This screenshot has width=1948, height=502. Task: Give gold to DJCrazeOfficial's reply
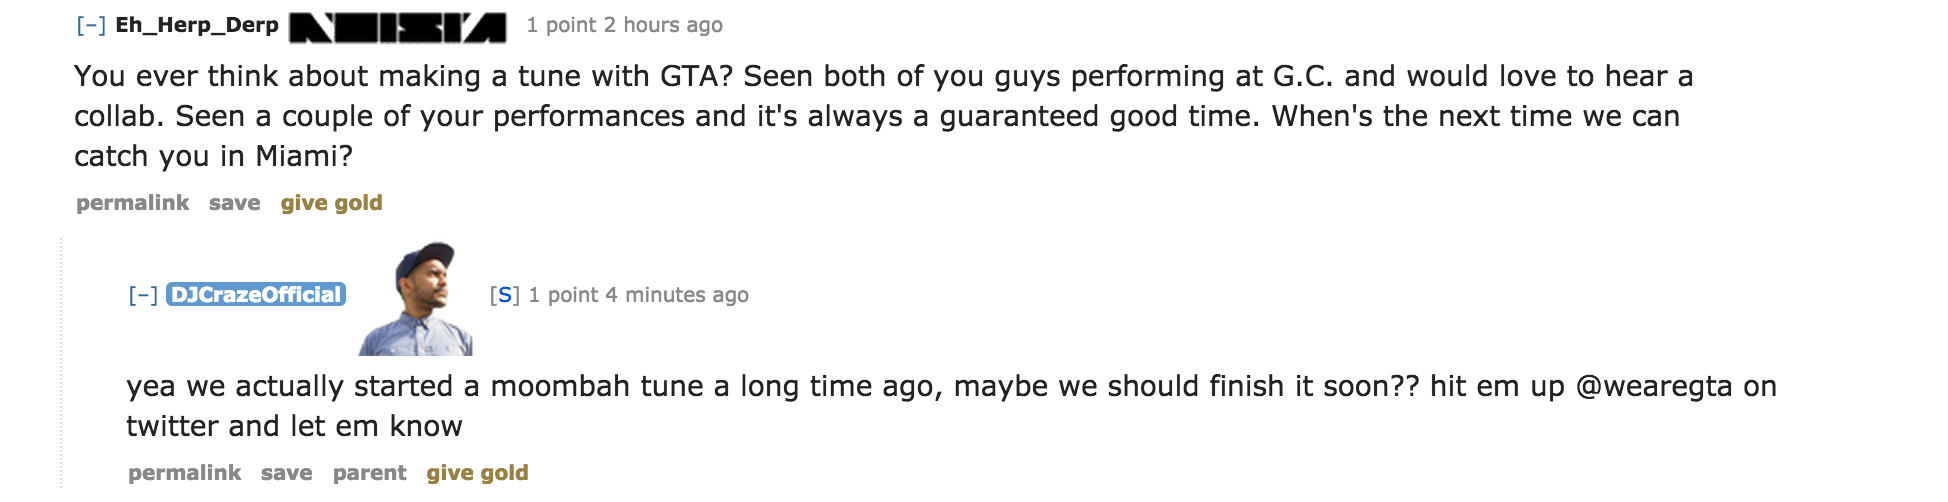tap(477, 473)
